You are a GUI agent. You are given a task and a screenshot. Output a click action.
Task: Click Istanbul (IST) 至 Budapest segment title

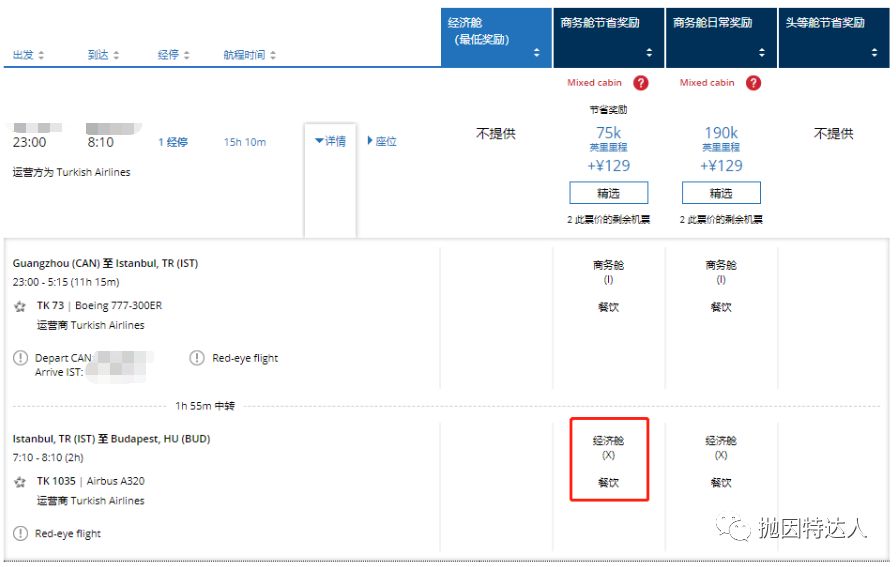(111, 439)
